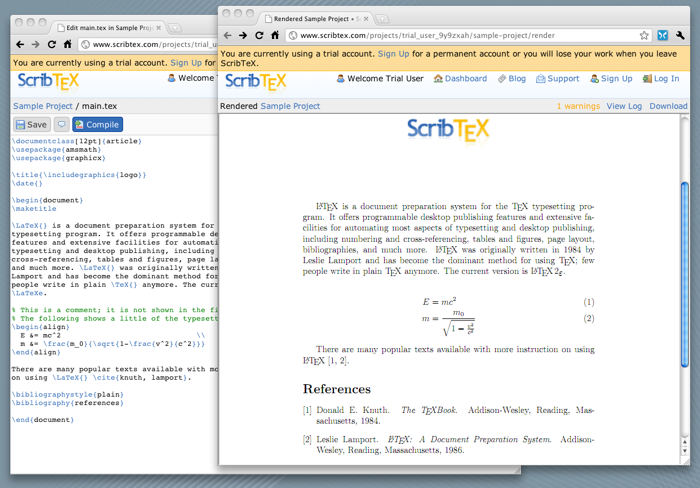
Task: Open the comment bubble button beside Save
Action: point(62,125)
